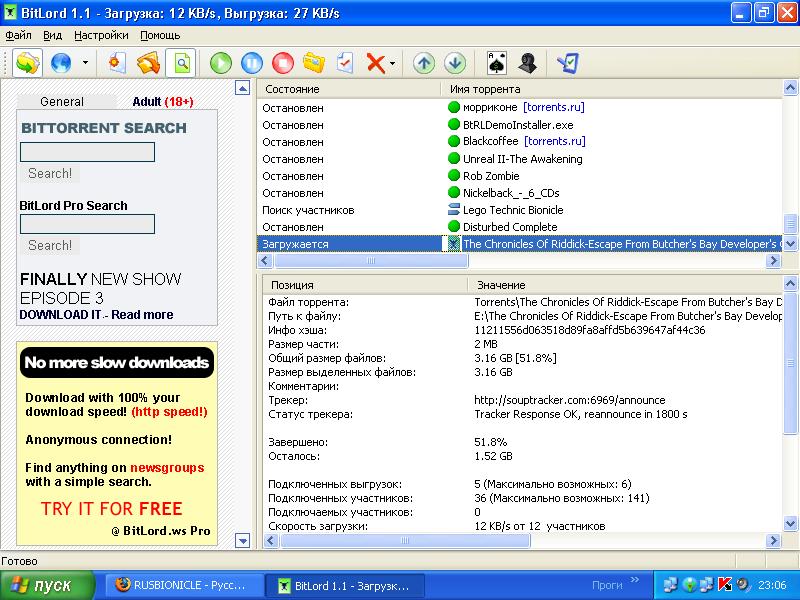The height and width of the screenshot is (600, 800).
Task: Click details pane vertical scrollbar thumb
Action: point(790,363)
